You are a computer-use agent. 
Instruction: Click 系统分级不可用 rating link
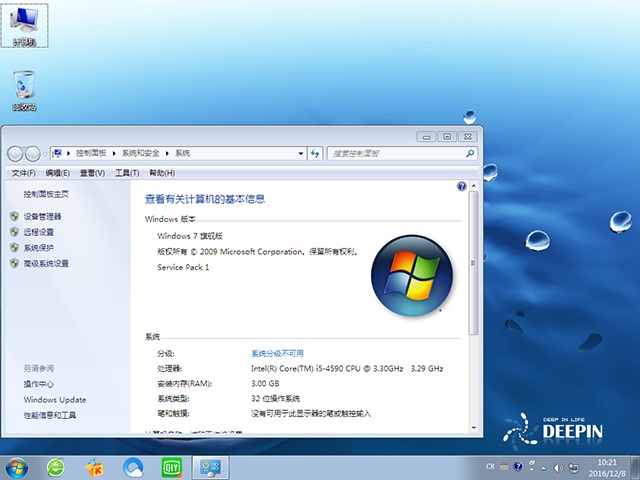[x=278, y=353]
